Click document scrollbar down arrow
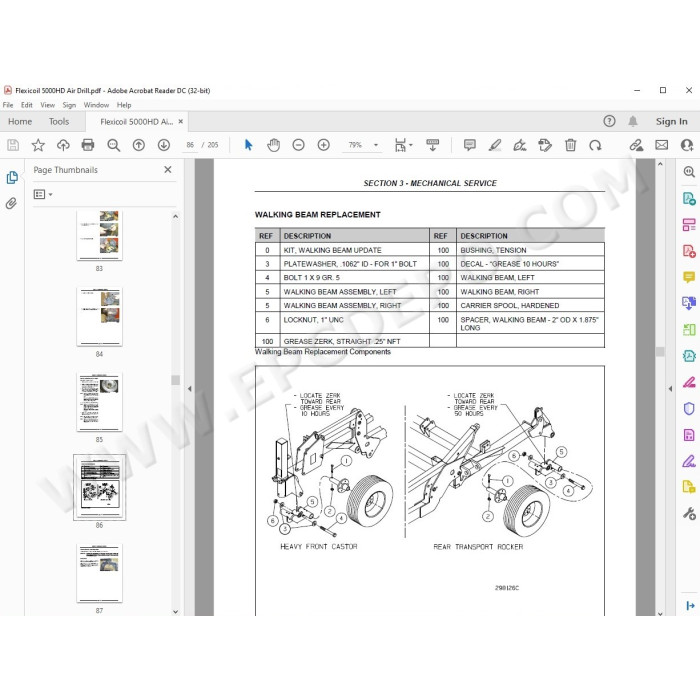The height and width of the screenshot is (700, 700). pos(660,614)
